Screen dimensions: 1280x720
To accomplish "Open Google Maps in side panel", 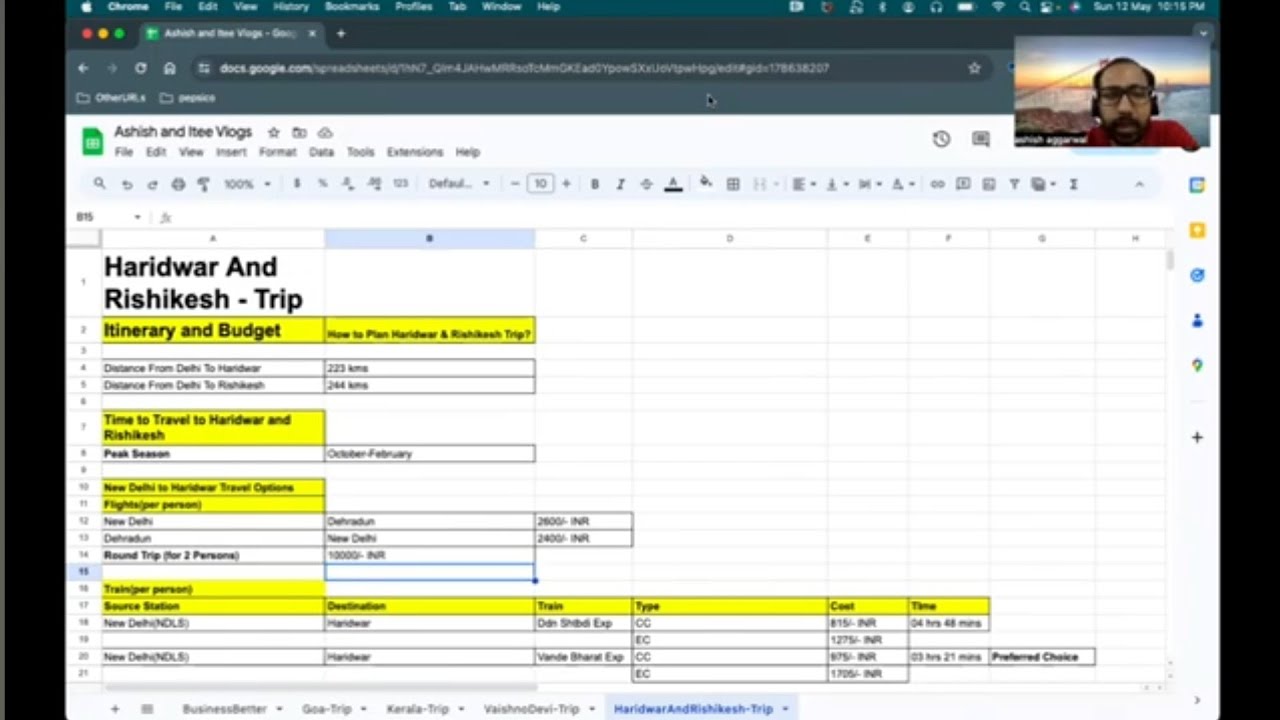I will [1197, 366].
